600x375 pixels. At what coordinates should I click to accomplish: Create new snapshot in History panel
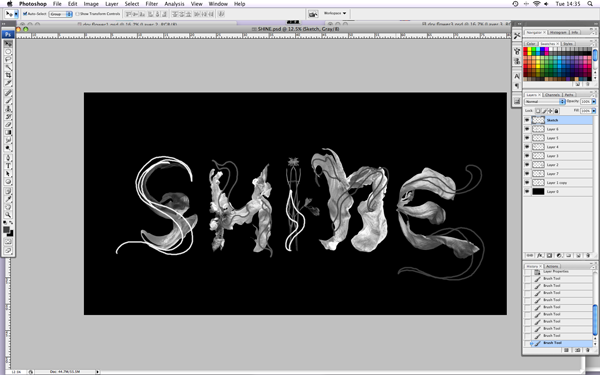[x=577, y=350]
